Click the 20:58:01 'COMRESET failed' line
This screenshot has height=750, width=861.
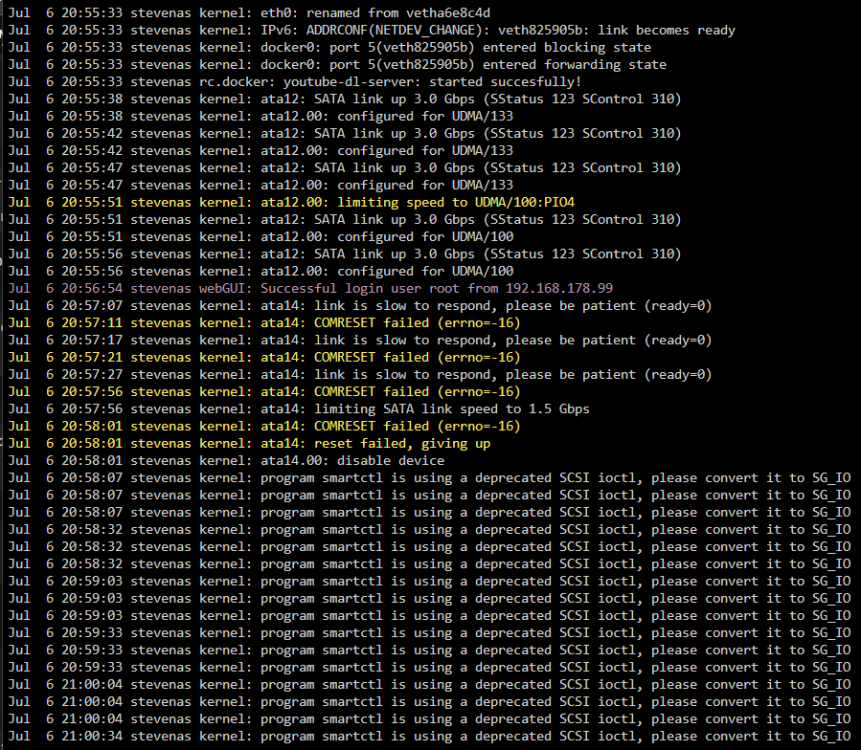click(264, 426)
